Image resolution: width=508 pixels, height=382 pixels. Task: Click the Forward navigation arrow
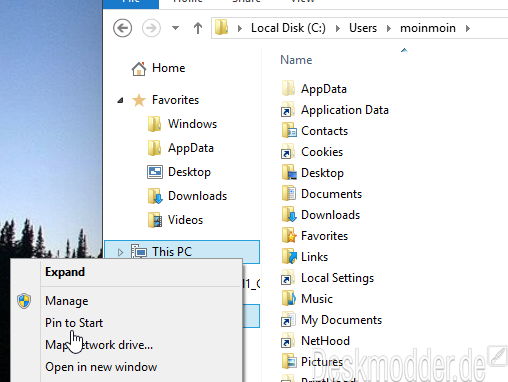151,28
